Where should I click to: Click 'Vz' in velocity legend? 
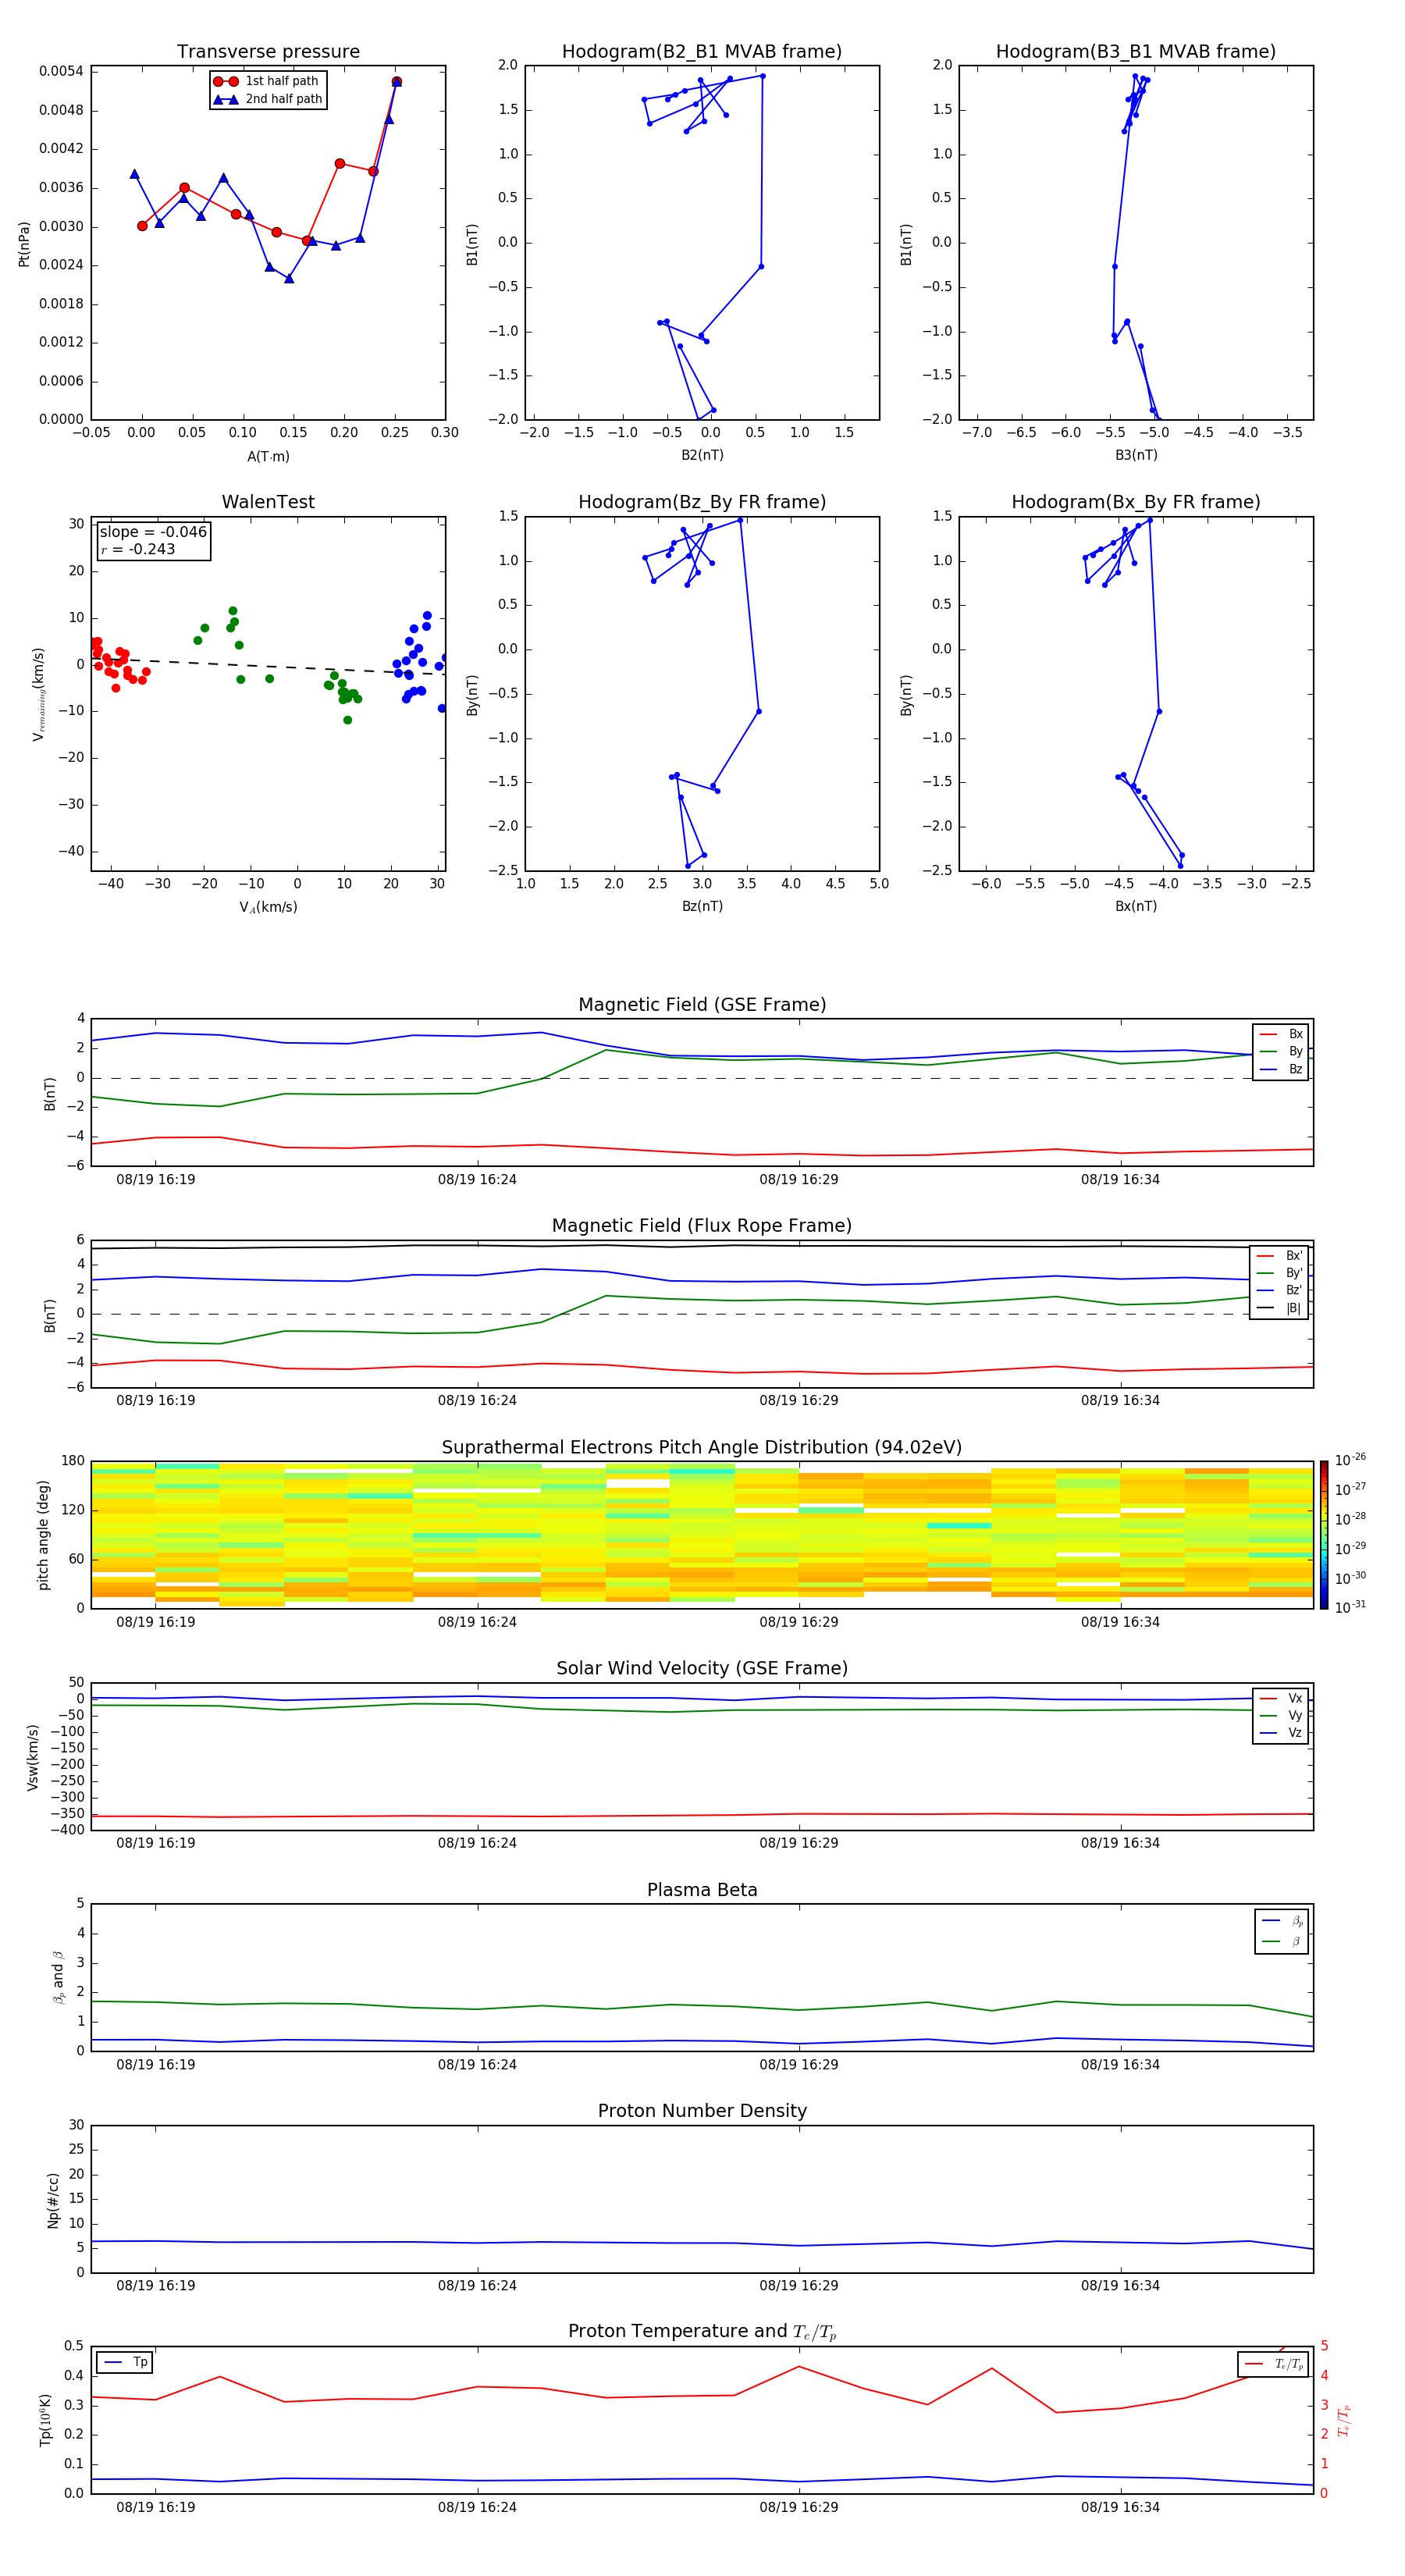1282,1733
